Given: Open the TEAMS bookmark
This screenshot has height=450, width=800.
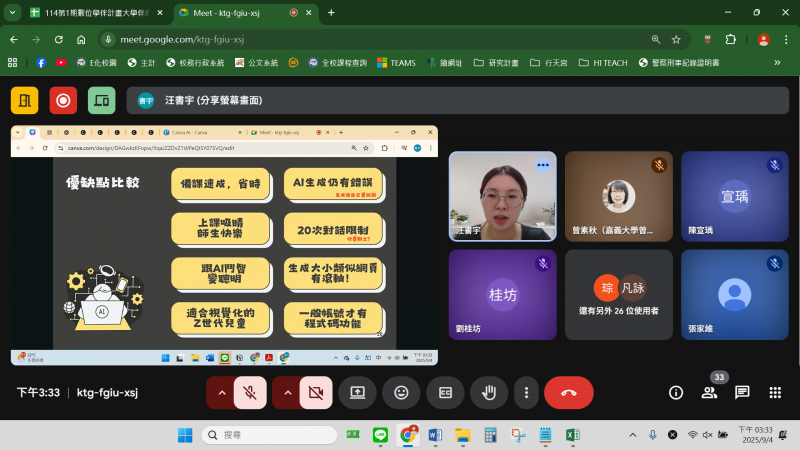Looking at the screenshot, I should 396,62.
